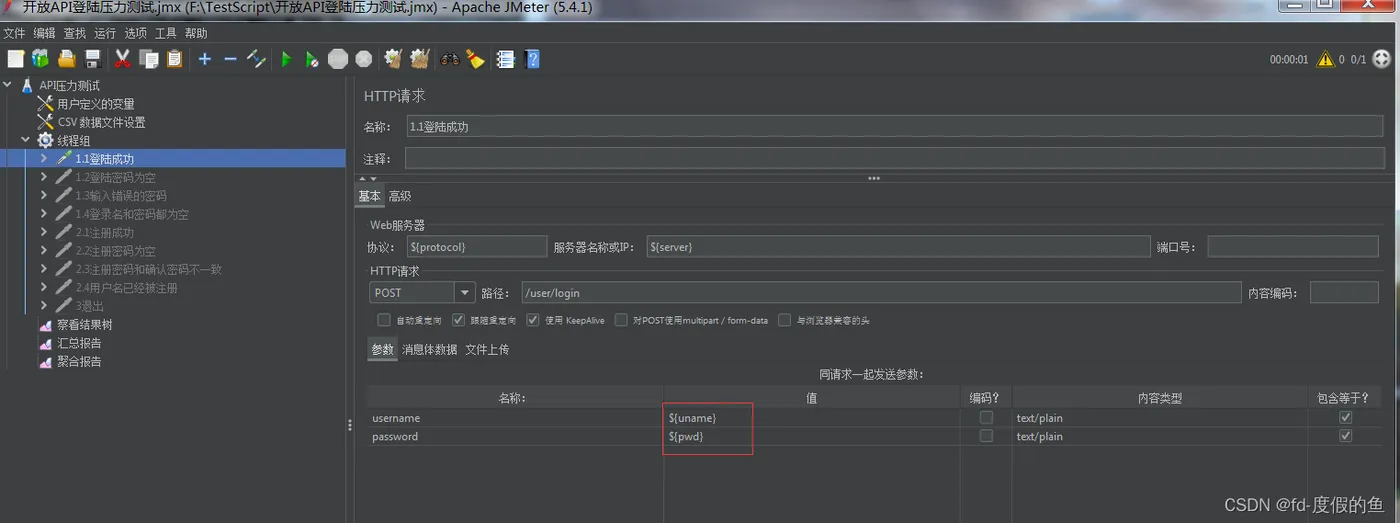
Task: Click the Copy toolbar icon
Action: pos(149,59)
